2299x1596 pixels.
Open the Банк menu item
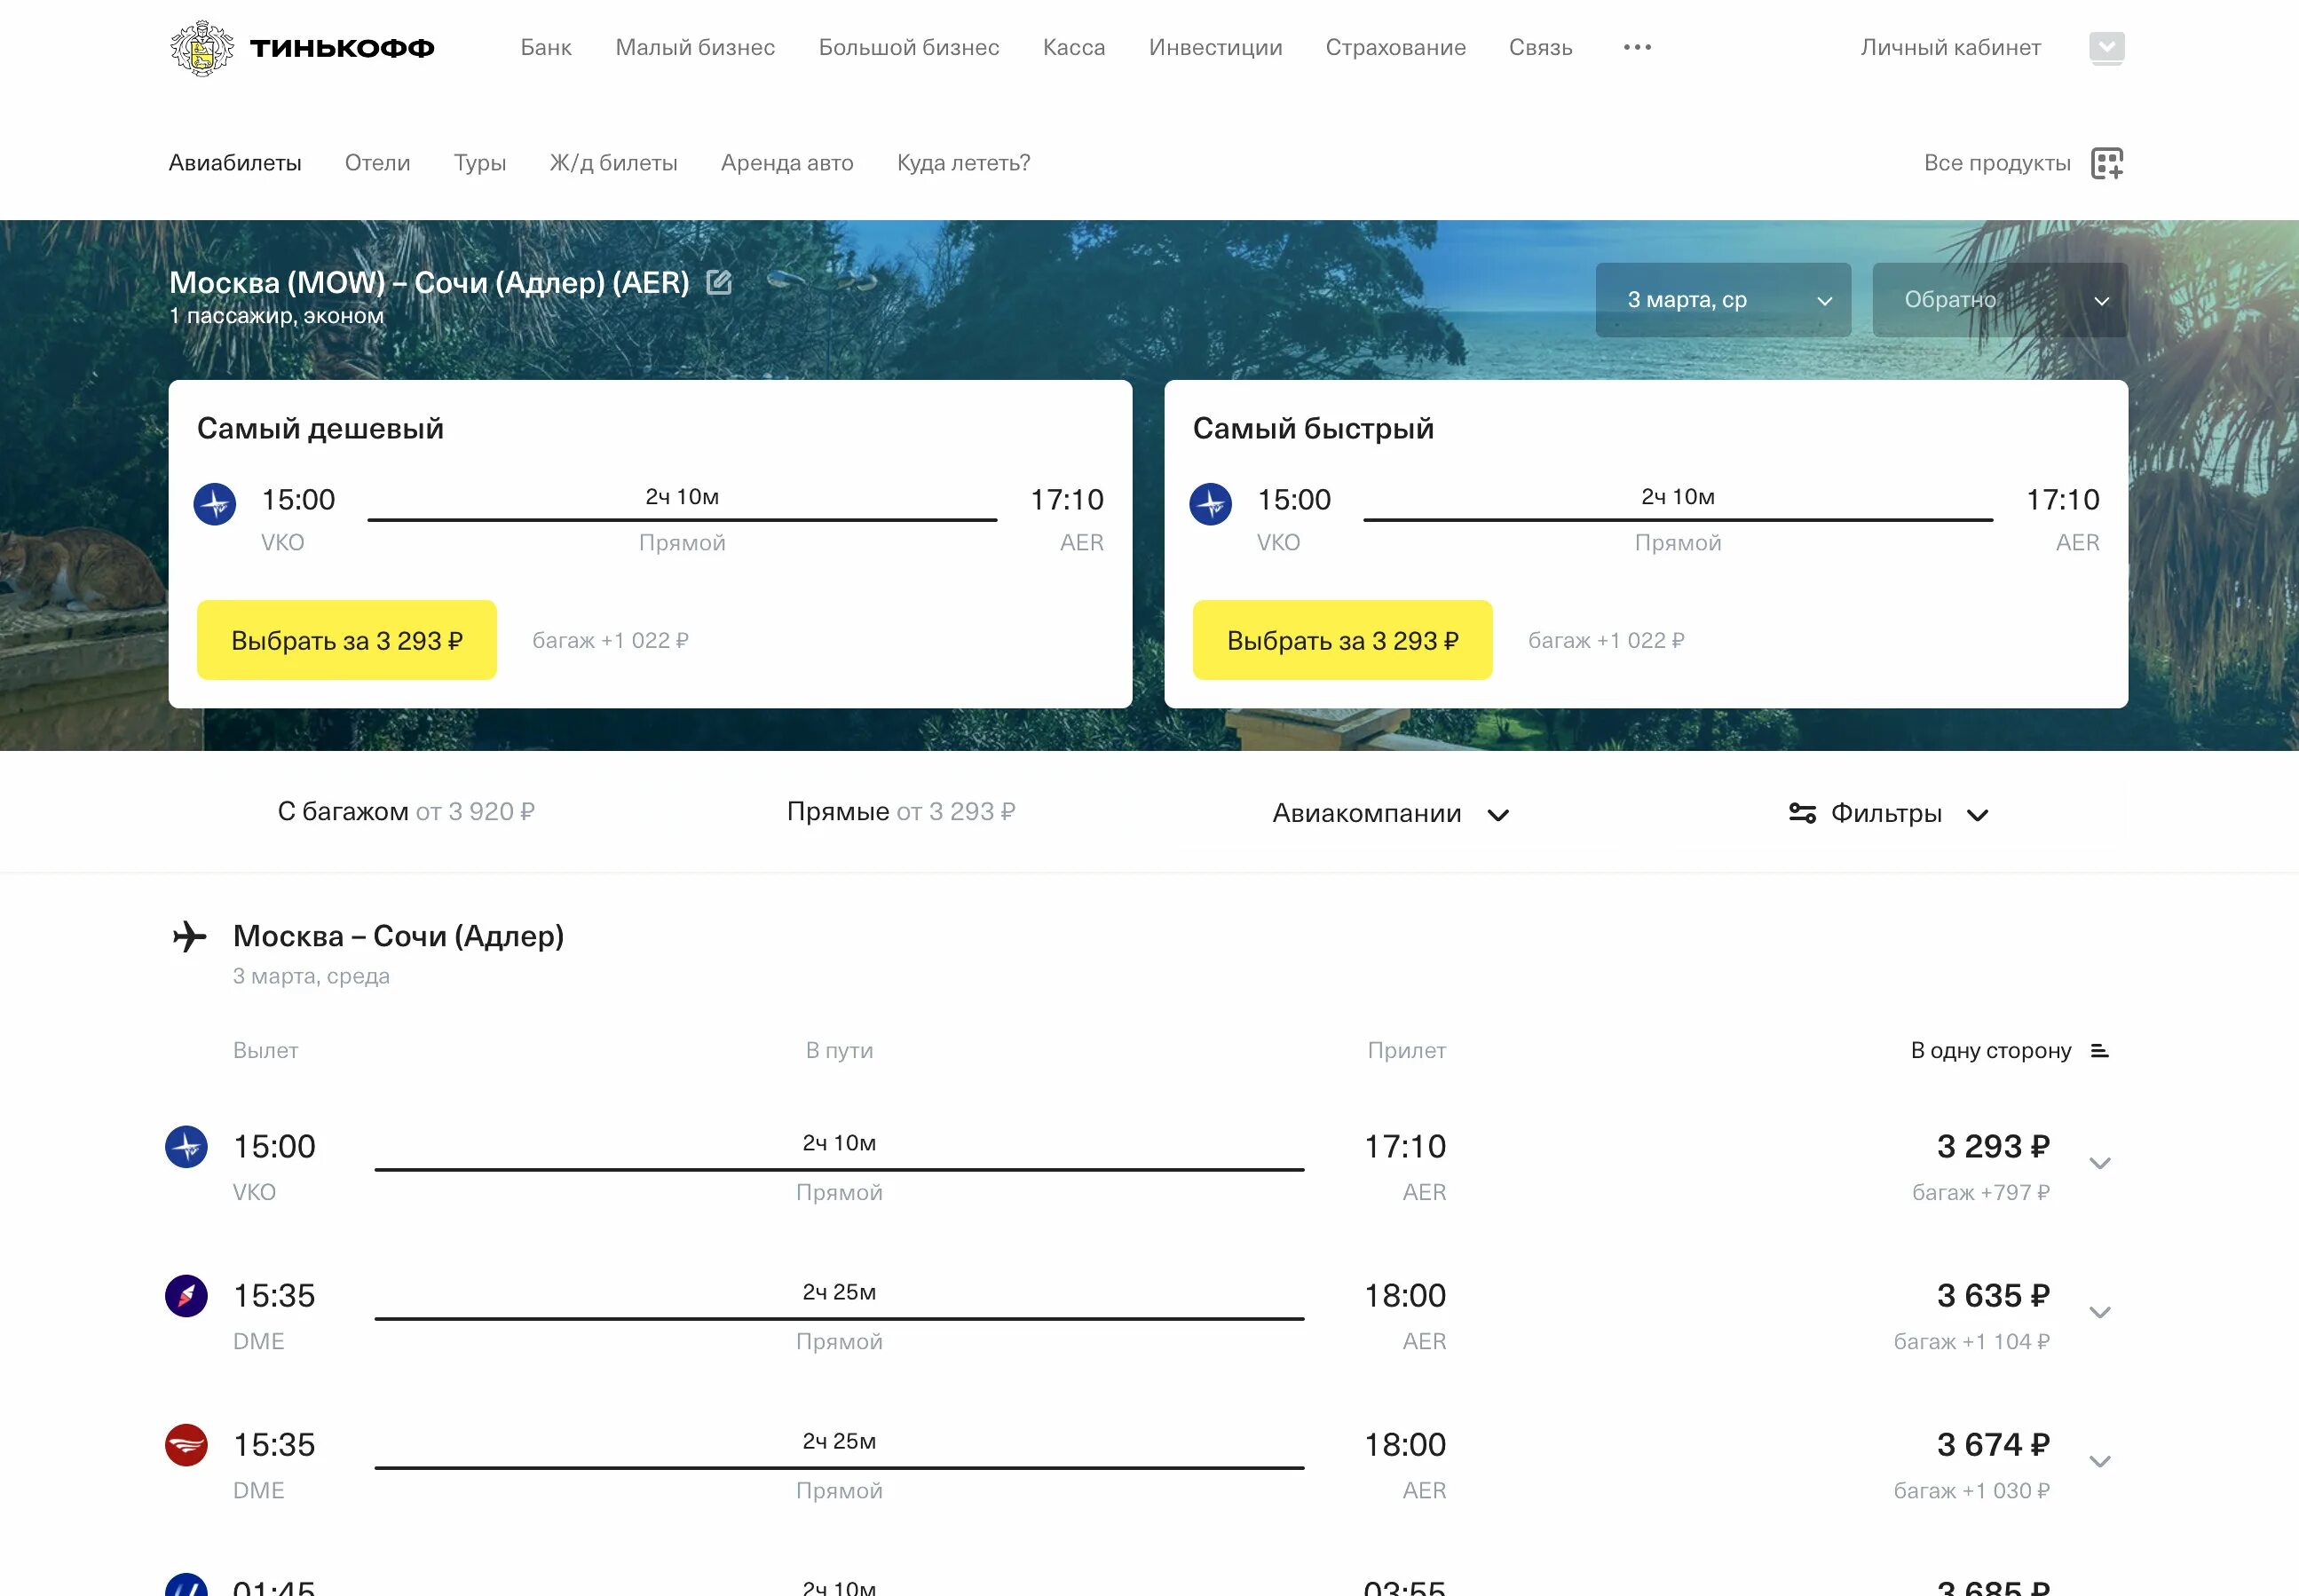(546, 47)
